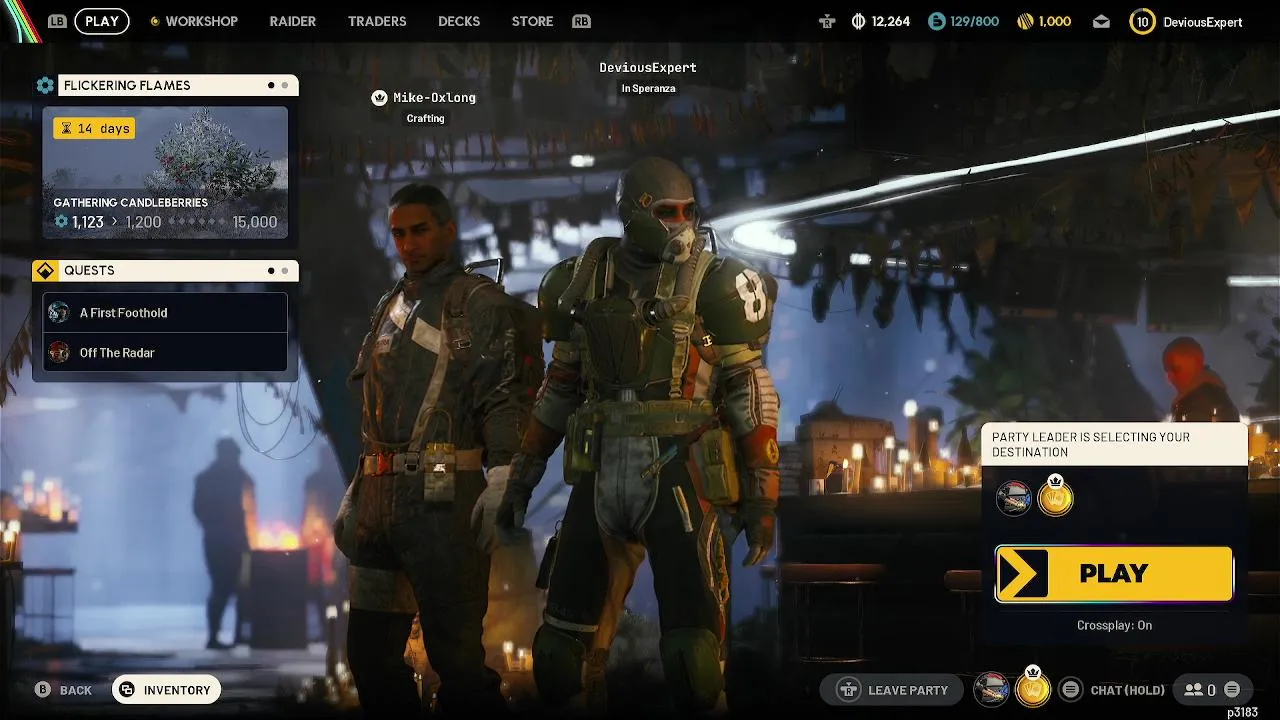Click the gold striped icon beside 1,000

1025,21
